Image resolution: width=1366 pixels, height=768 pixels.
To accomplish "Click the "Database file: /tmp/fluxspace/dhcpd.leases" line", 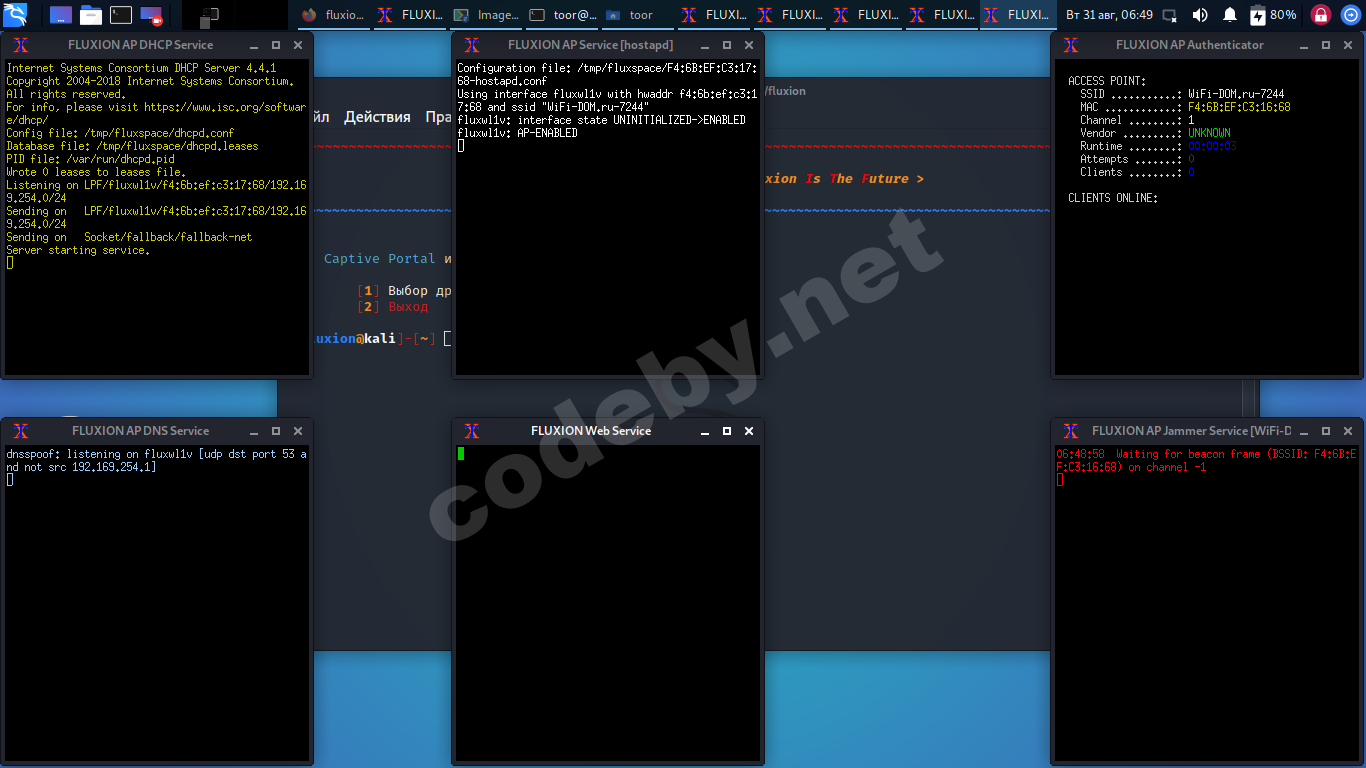I will (132, 146).
